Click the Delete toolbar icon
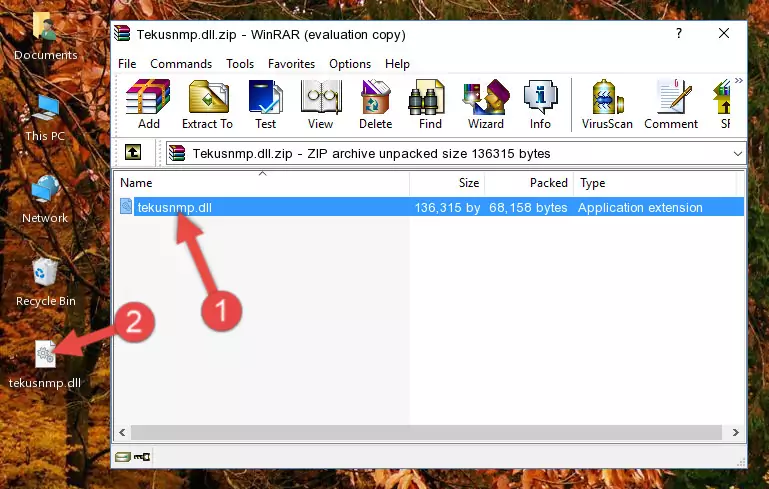Viewport: 769px width, 489px height. pos(376,104)
